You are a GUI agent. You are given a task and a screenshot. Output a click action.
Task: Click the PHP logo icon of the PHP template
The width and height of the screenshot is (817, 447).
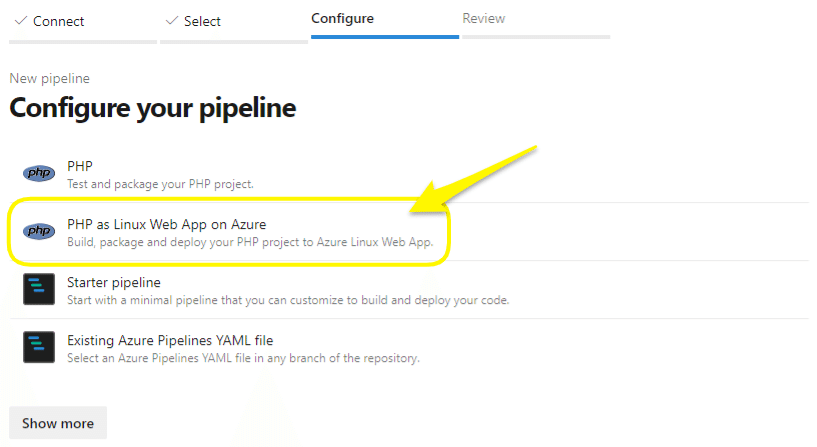coord(38,174)
